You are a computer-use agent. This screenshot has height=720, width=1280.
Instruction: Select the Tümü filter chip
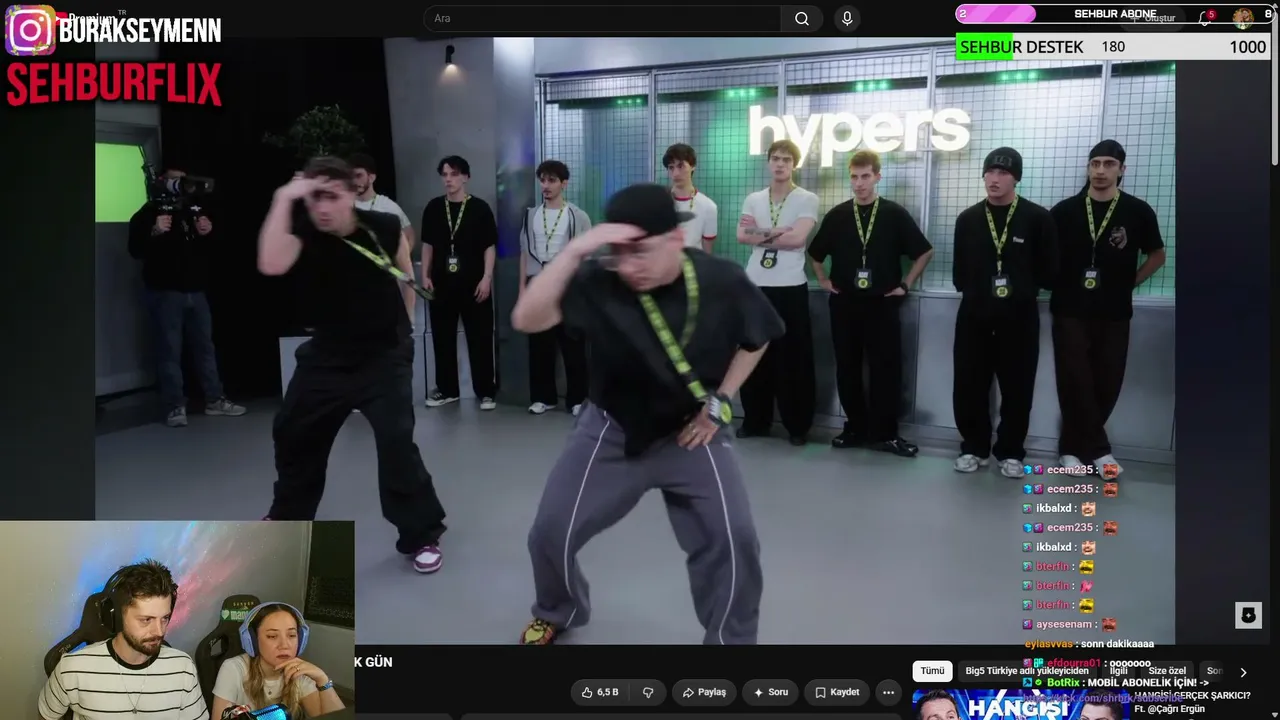tap(932, 671)
